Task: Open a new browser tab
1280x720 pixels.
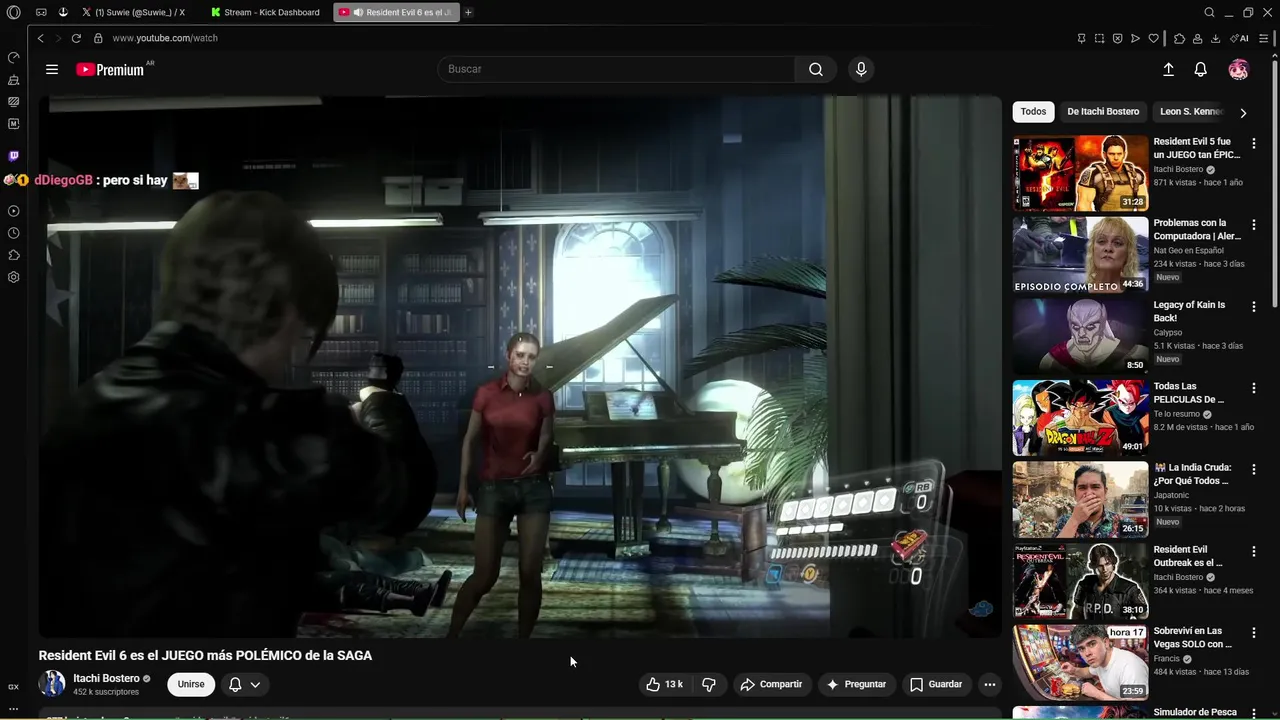Action: (x=468, y=12)
